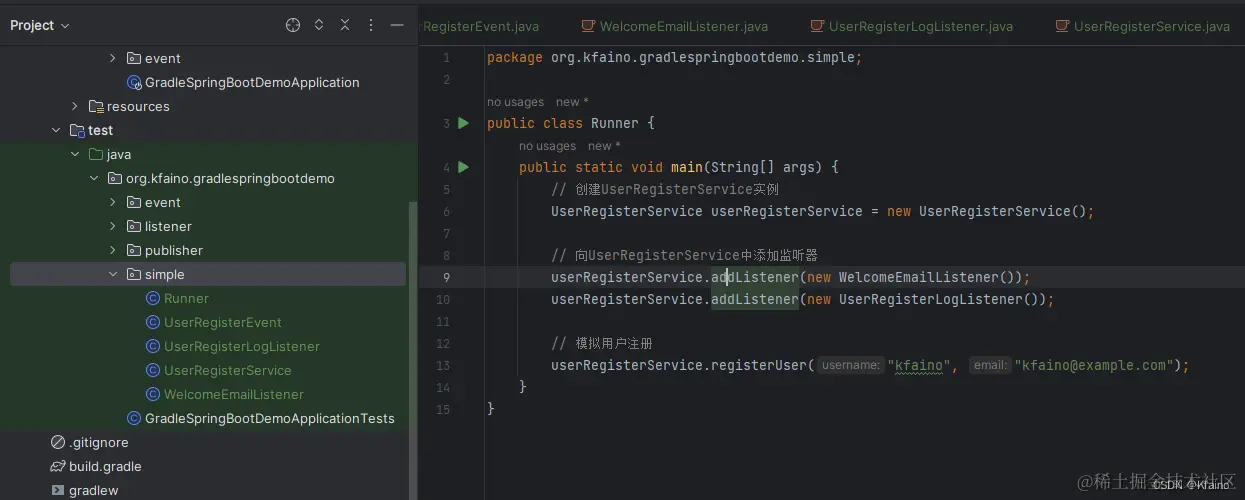1245x500 pixels.
Task: Select the java source folder row
Action: coord(208,155)
